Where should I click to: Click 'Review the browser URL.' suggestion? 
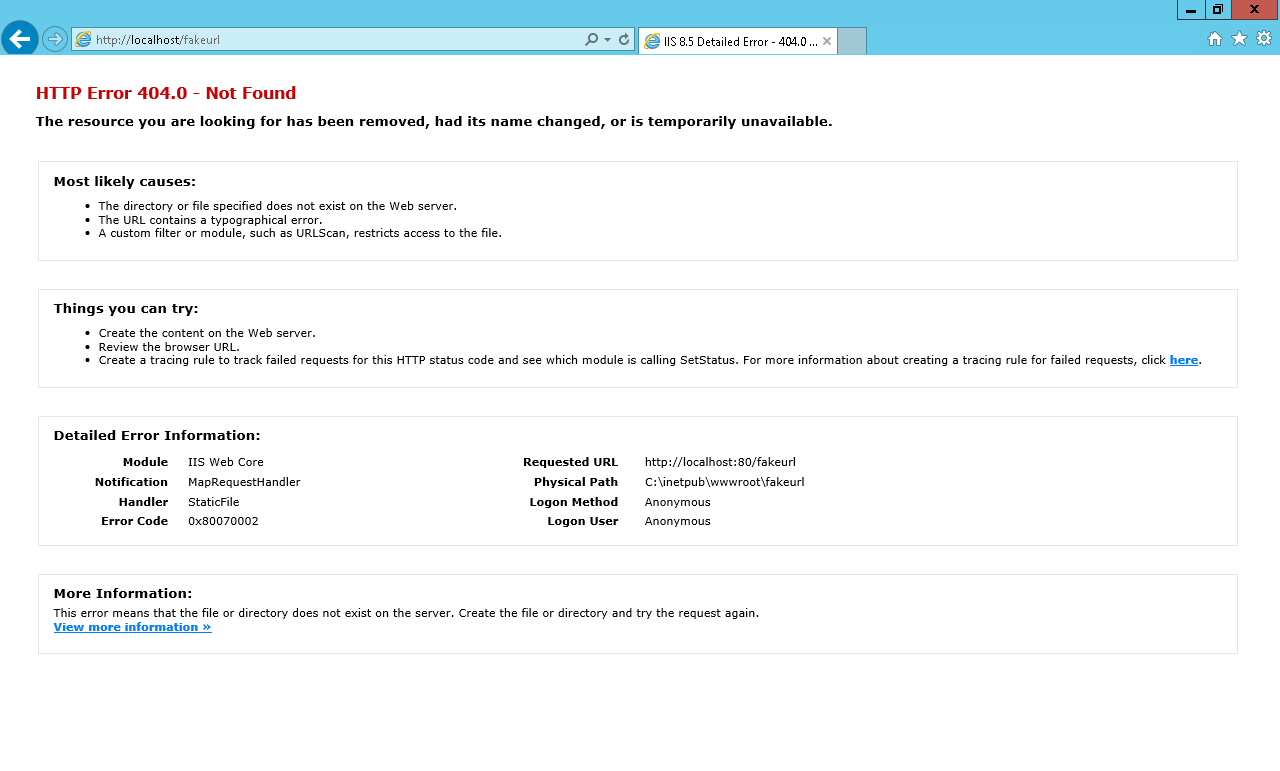169,347
